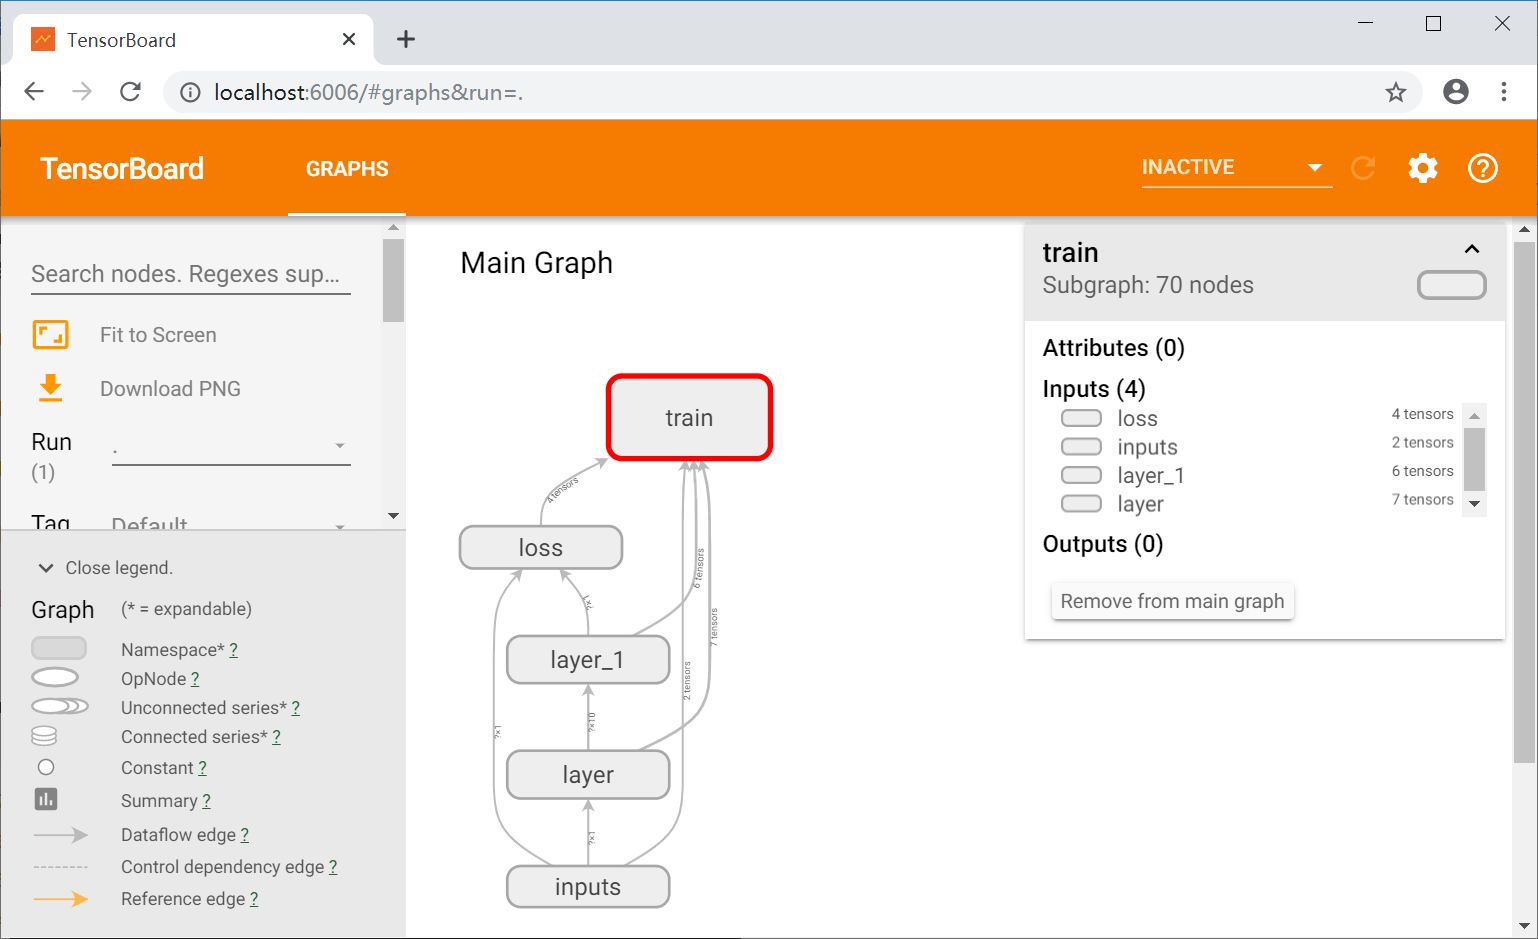The height and width of the screenshot is (939, 1538).
Task: Click the Download PNG arrow icon
Action: click(x=51, y=388)
